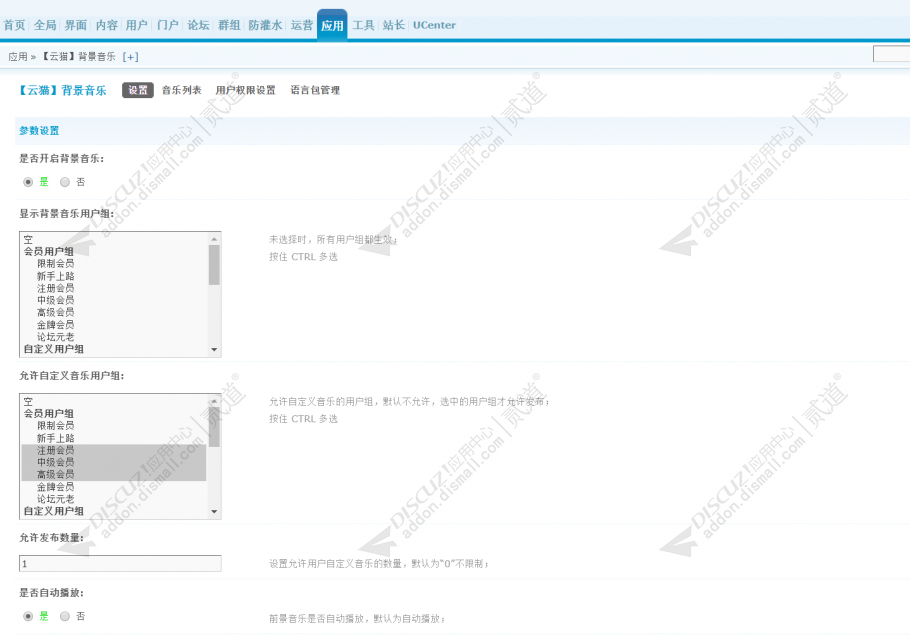Open the 首页 top navigation tab
This screenshot has width=910, height=640.
(15, 25)
